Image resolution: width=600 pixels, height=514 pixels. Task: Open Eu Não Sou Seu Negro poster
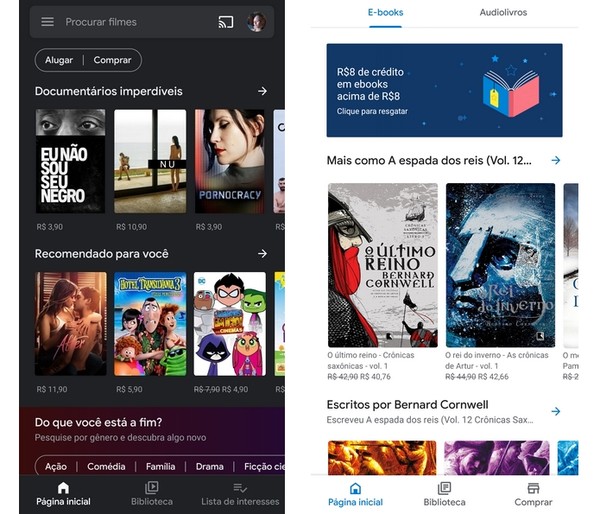[70, 161]
